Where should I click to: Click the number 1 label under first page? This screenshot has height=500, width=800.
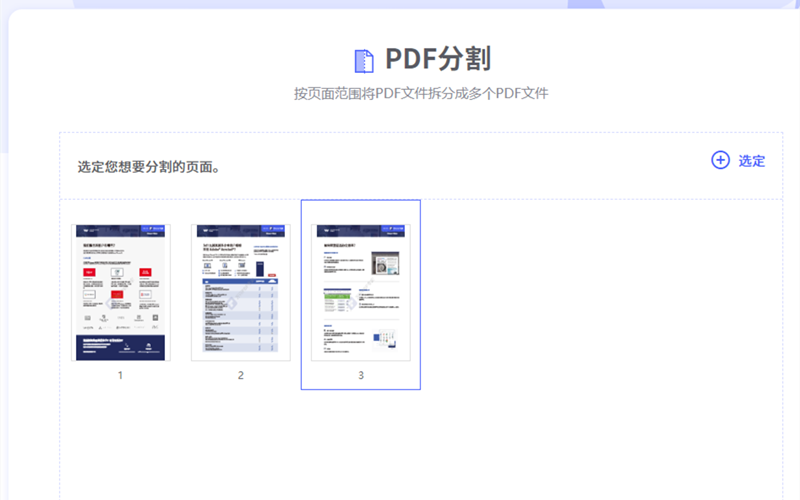coord(121,376)
